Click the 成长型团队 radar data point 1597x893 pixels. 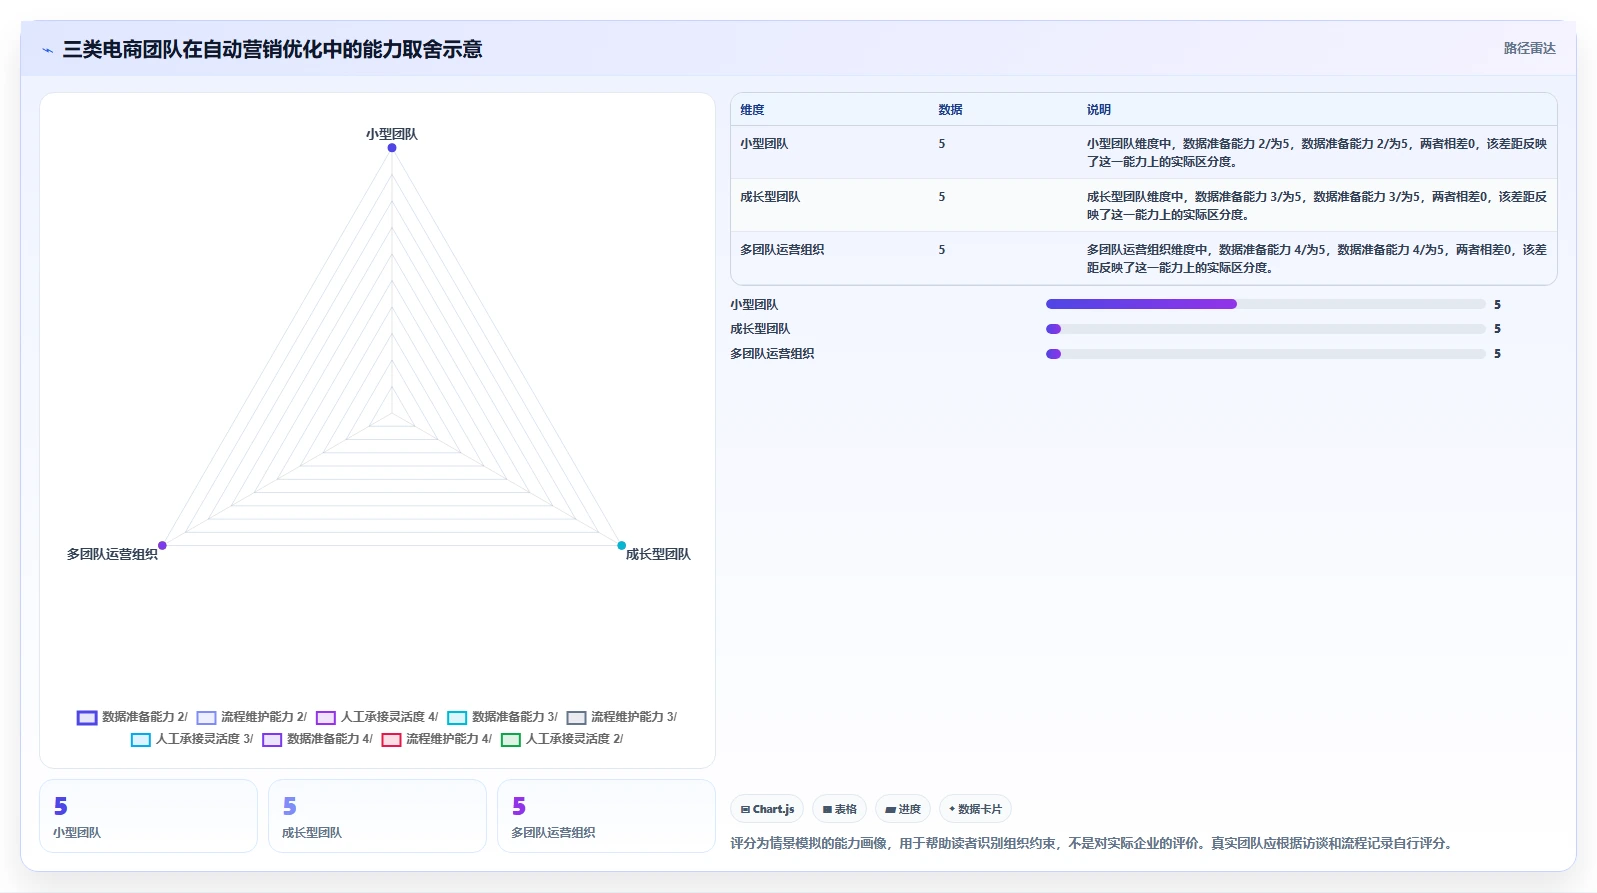621,545
